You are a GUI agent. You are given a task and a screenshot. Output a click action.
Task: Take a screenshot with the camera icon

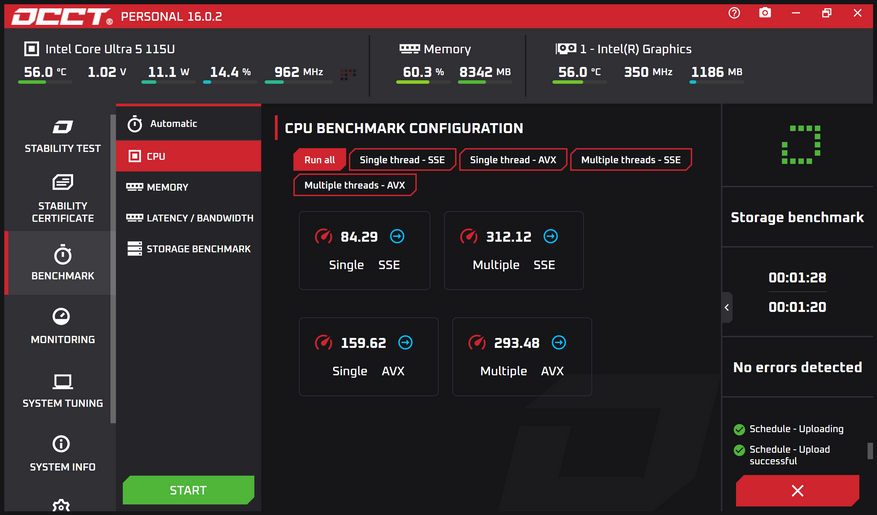pos(765,13)
